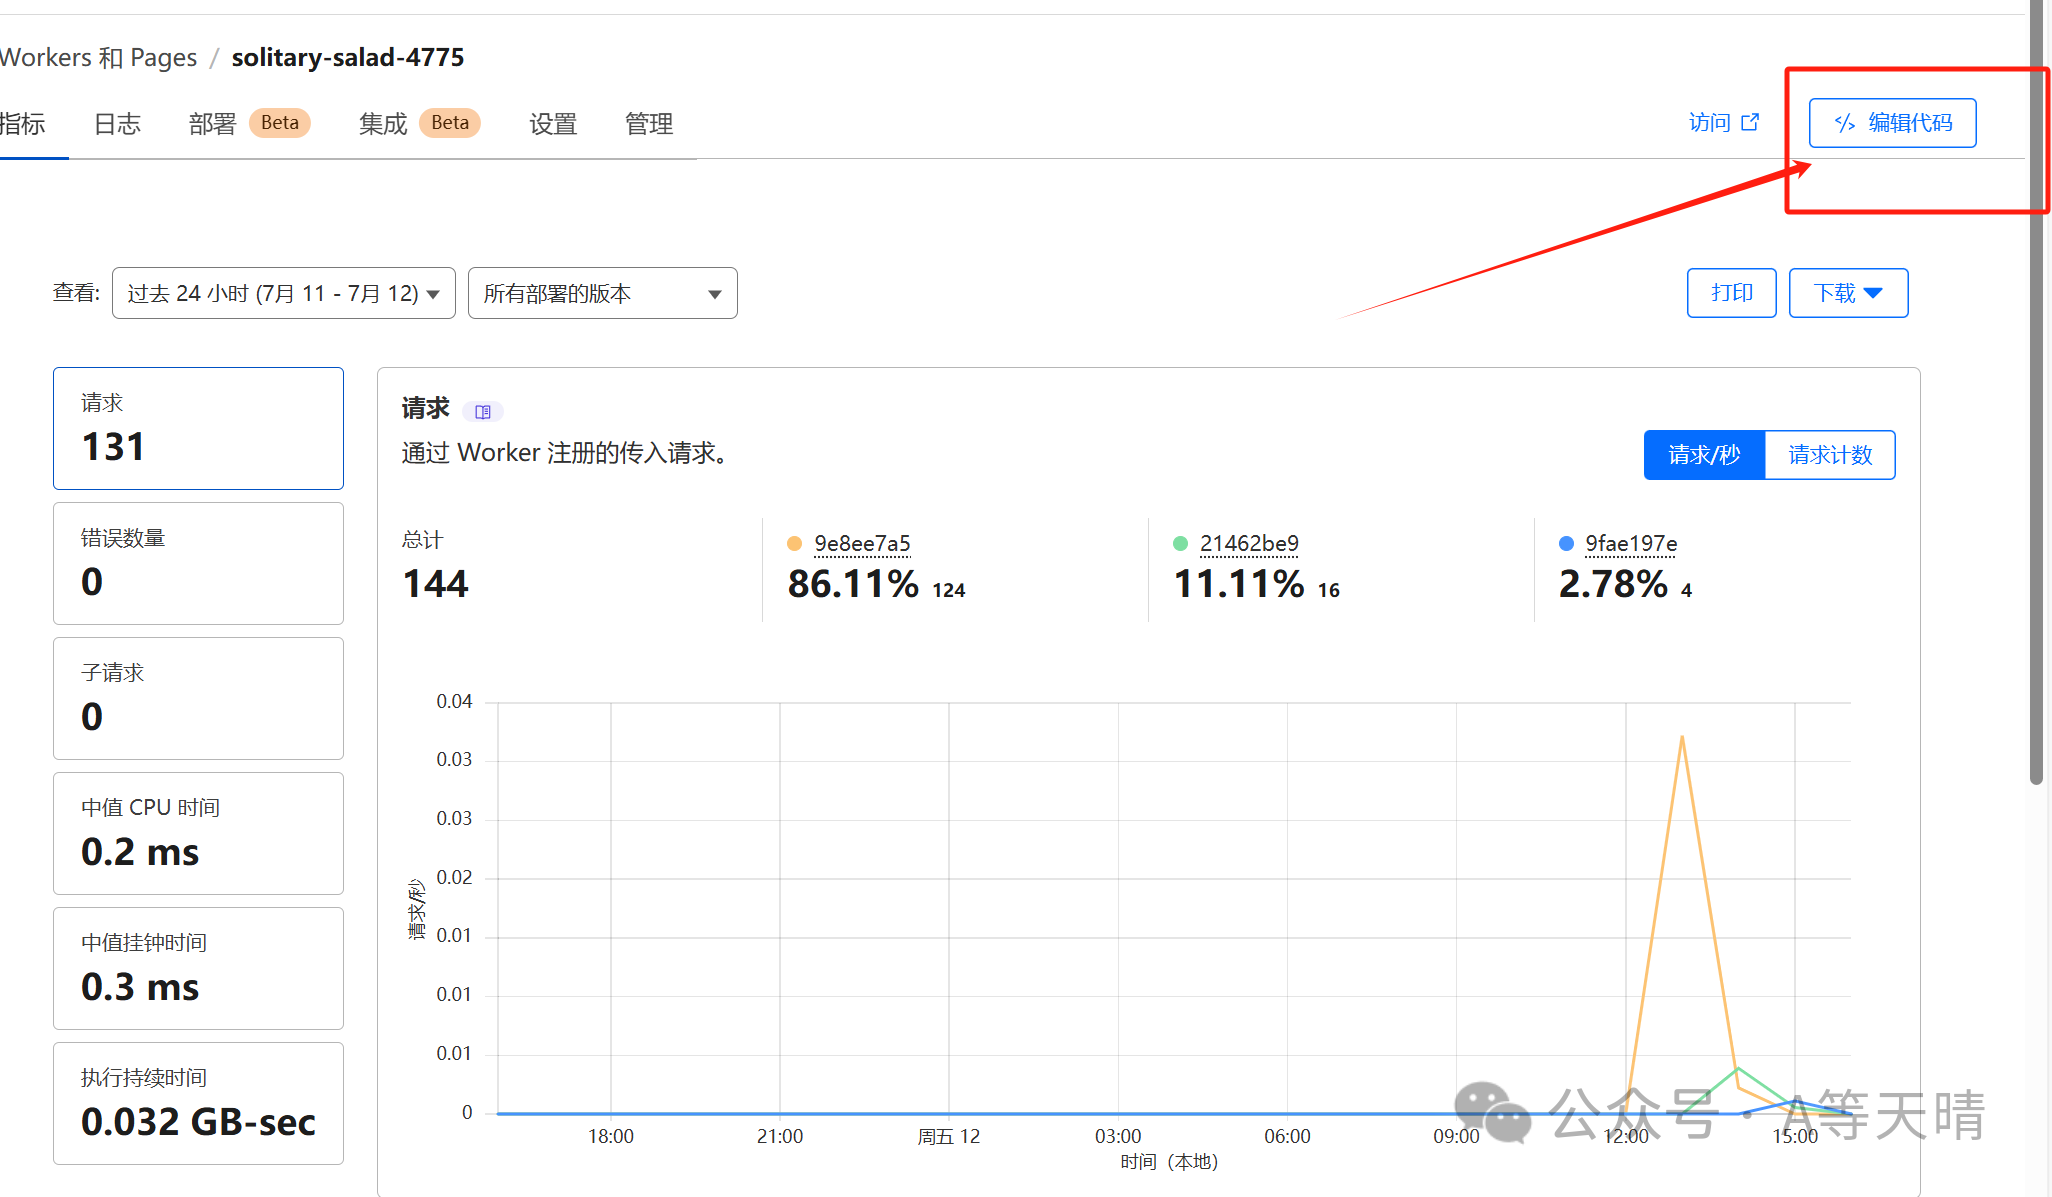
Task: Select the 中值 CPU 时间 metric card
Action: [198, 833]
